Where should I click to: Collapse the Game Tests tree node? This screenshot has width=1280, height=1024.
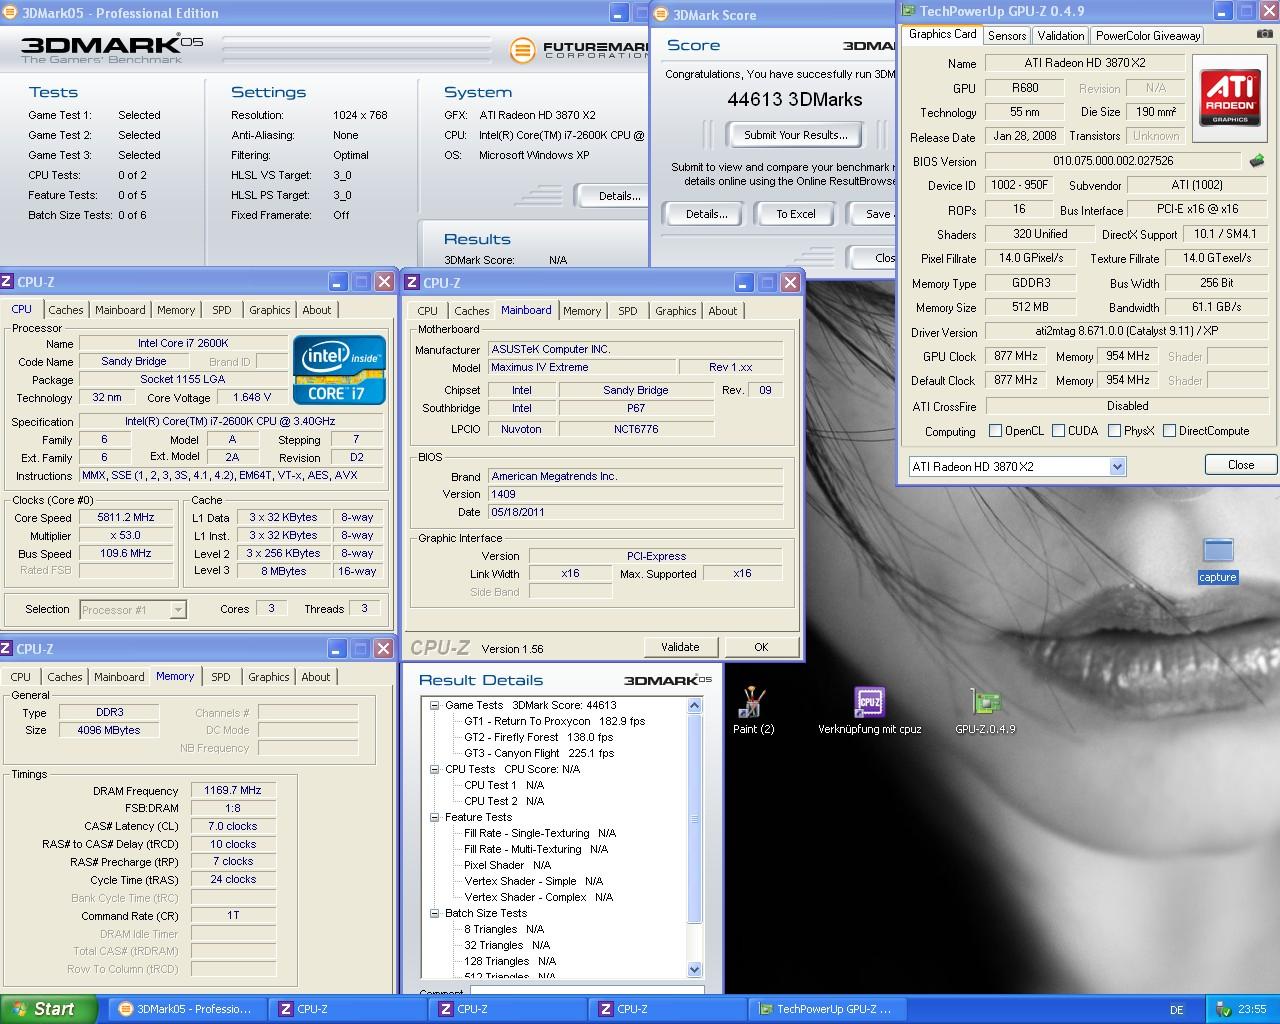435,705
